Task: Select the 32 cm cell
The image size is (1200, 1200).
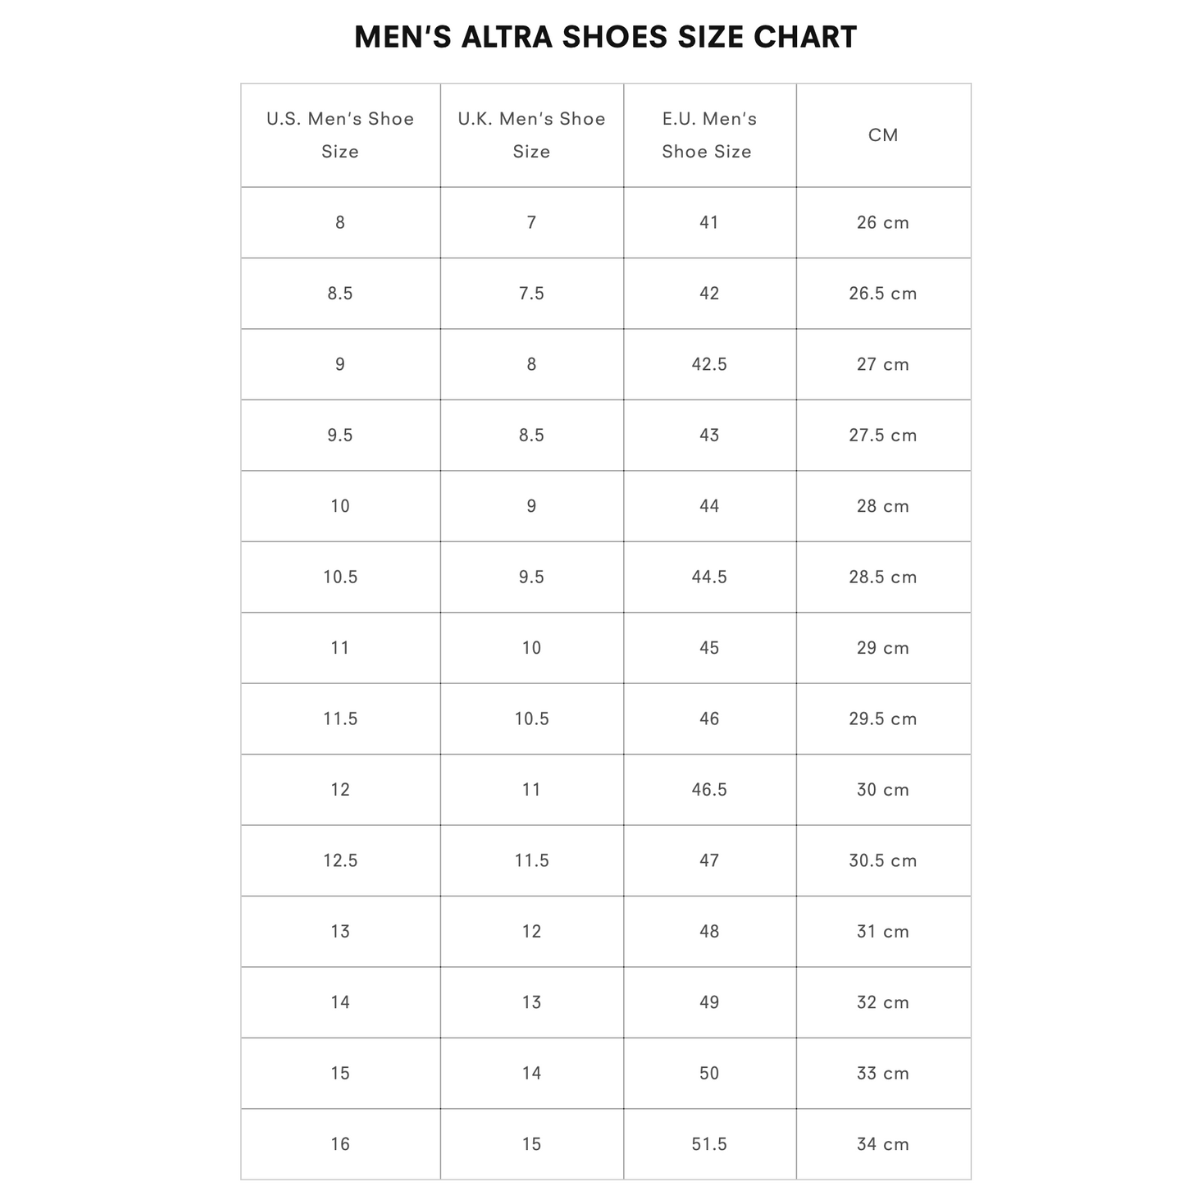Action: click(x=883, y=1003)
